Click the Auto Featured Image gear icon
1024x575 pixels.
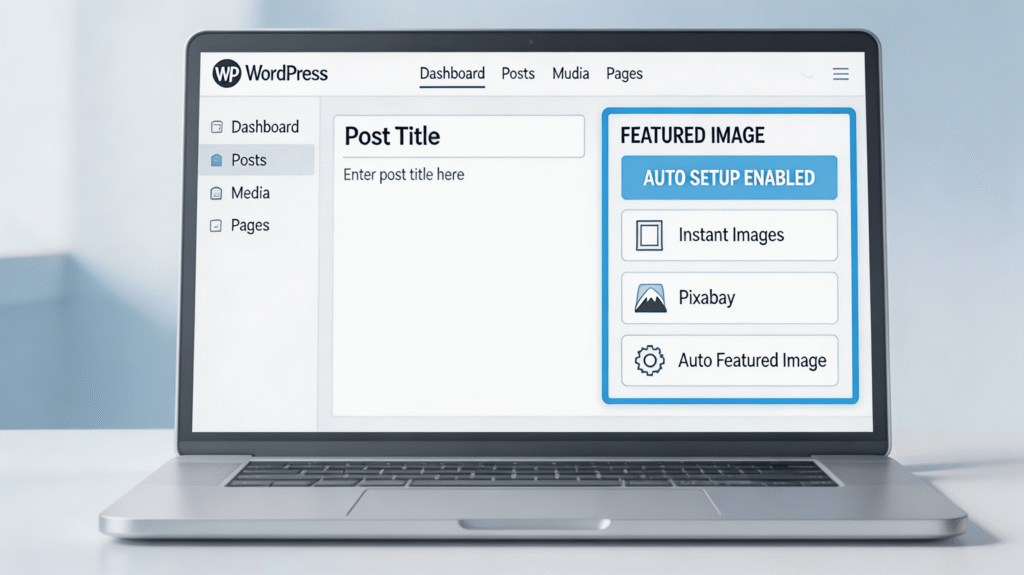(x=650, y=360)
